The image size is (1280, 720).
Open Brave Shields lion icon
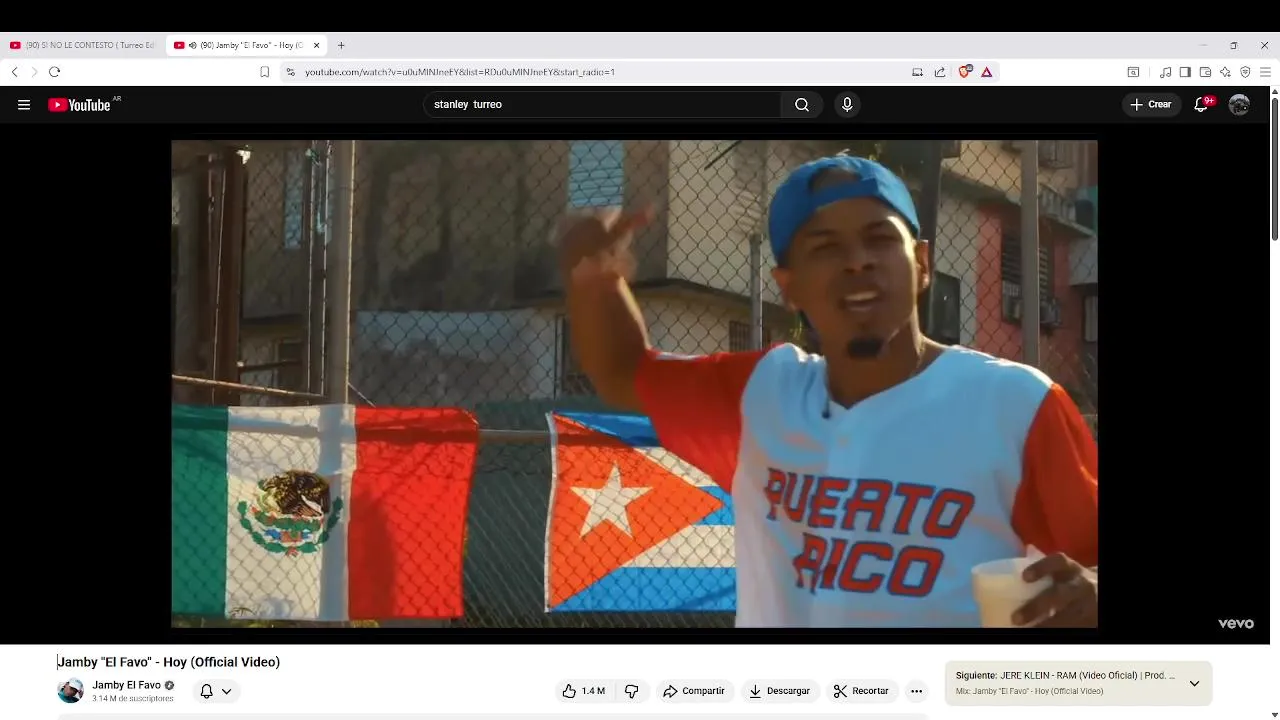965,72
